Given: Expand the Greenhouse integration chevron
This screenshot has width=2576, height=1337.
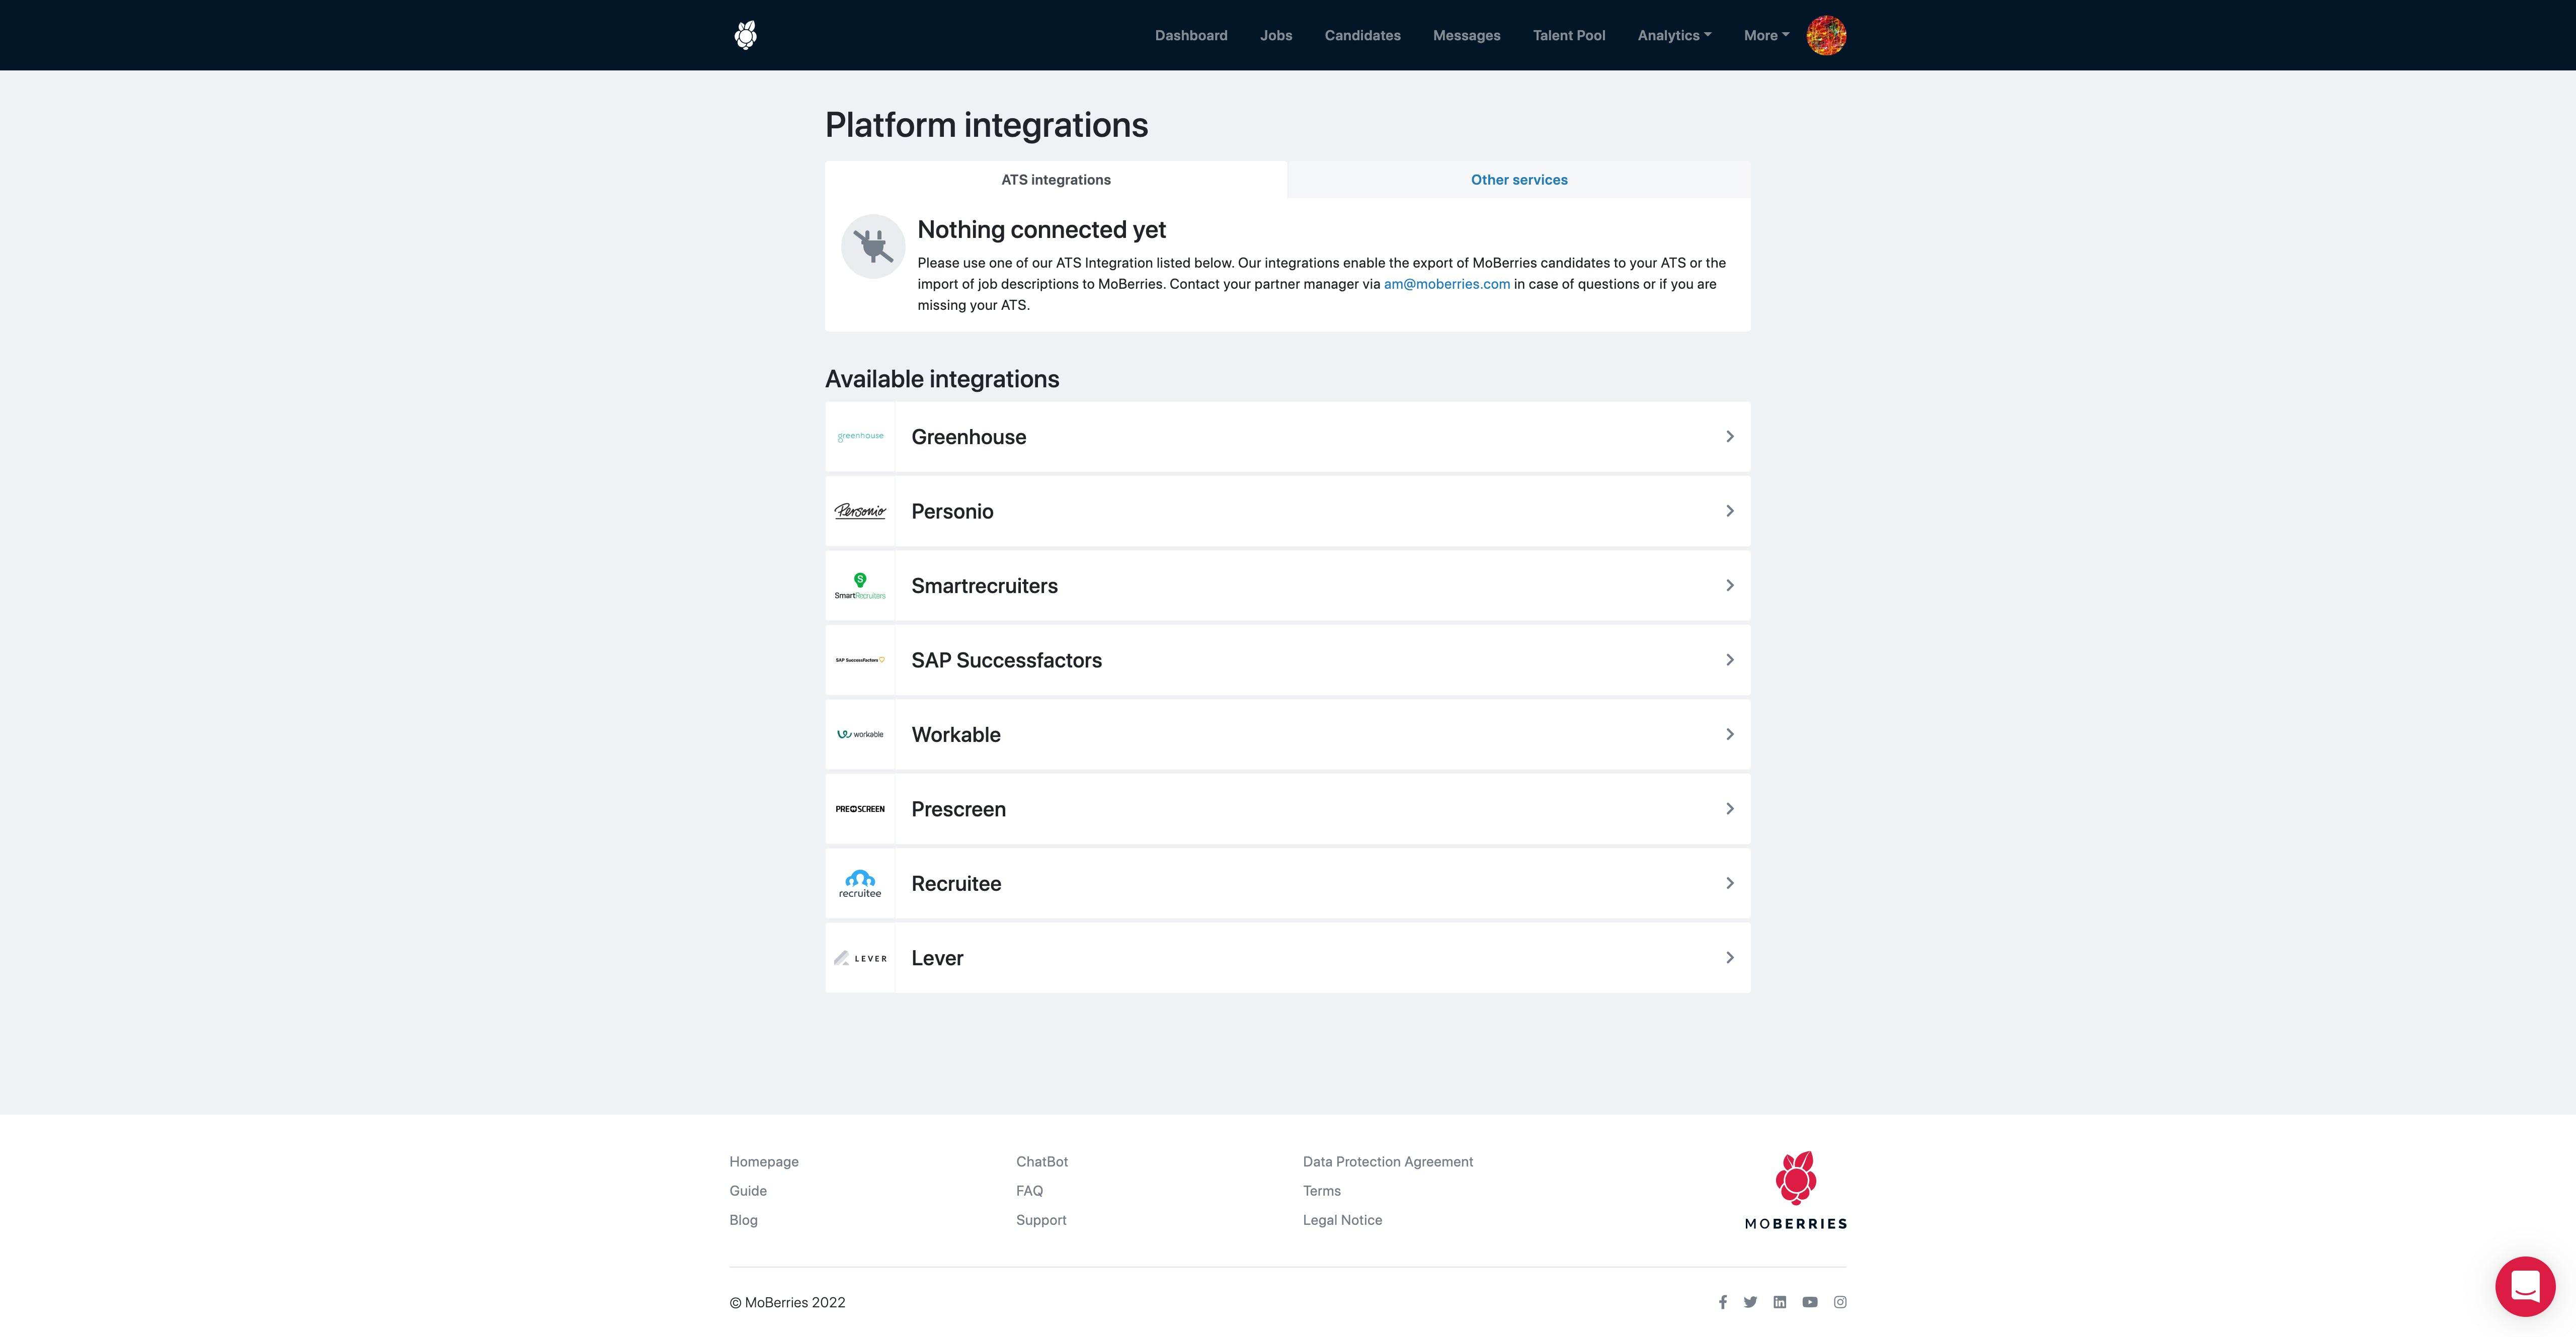Looking at the screenshot, I should click(x=1729, y=437).
